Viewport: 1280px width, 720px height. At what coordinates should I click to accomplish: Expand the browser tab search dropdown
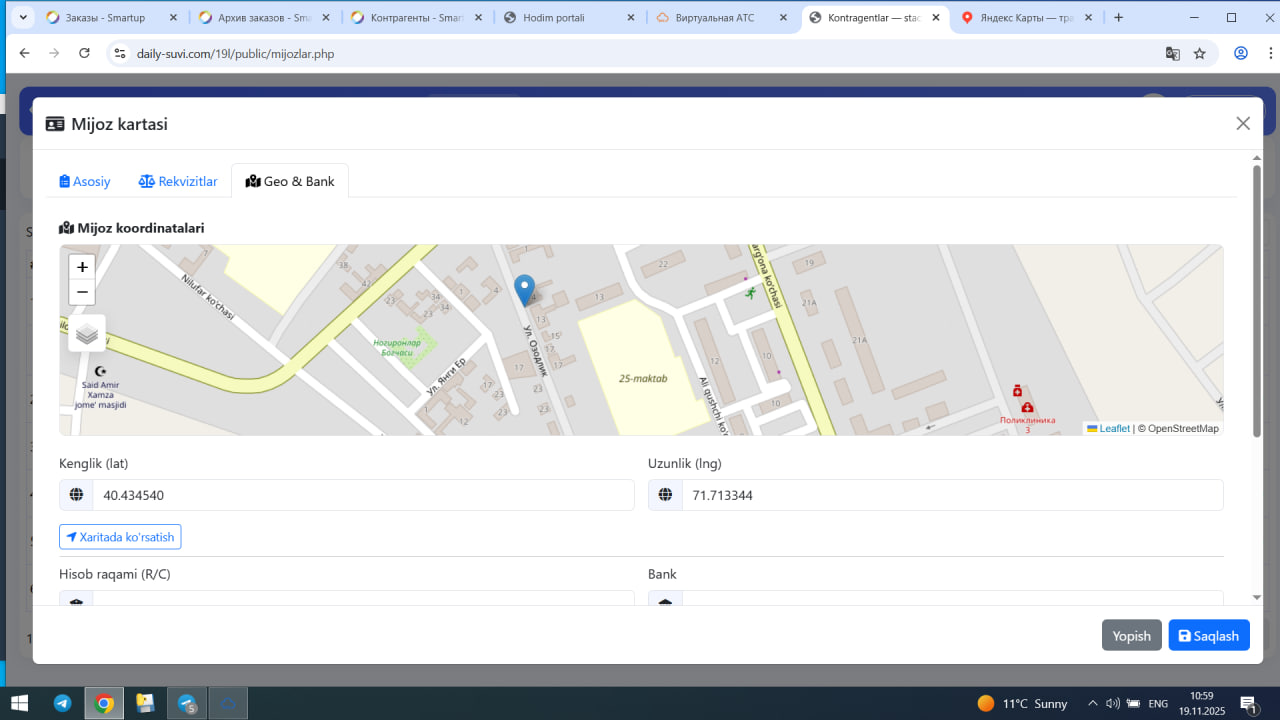pos(22,17)
